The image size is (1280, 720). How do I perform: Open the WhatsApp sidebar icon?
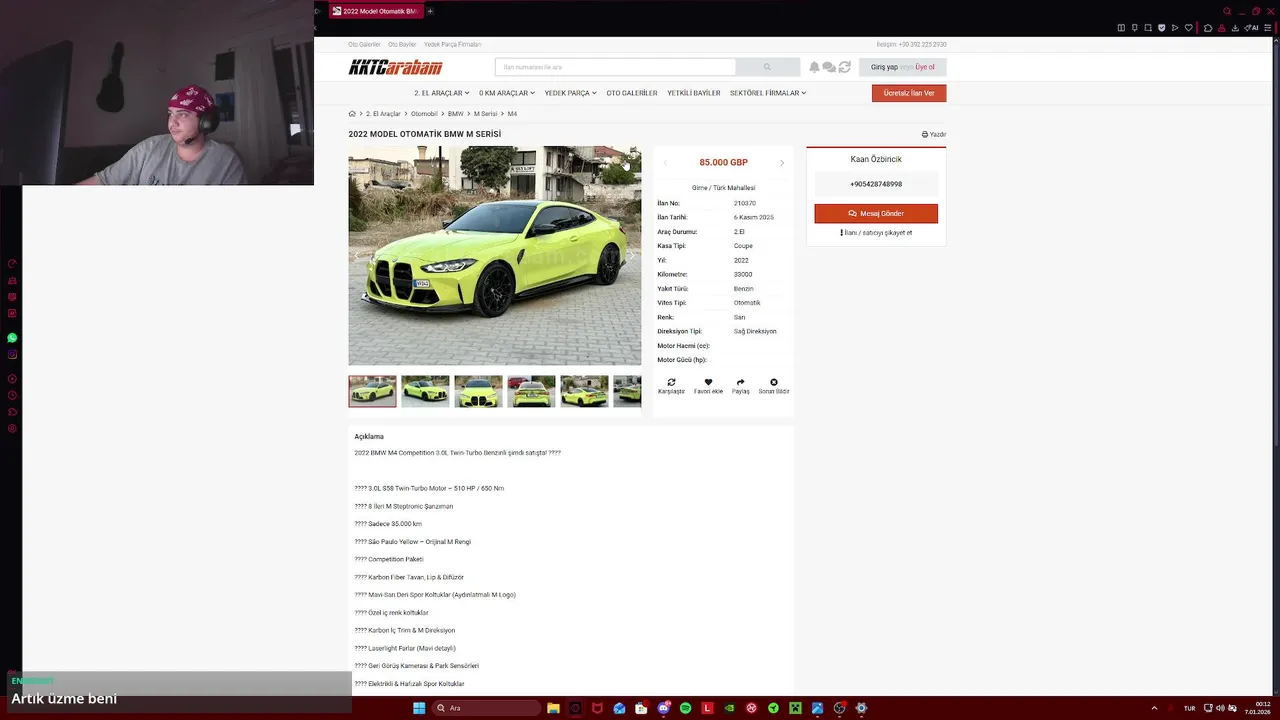pyautogui.click(x=12, y=338)
